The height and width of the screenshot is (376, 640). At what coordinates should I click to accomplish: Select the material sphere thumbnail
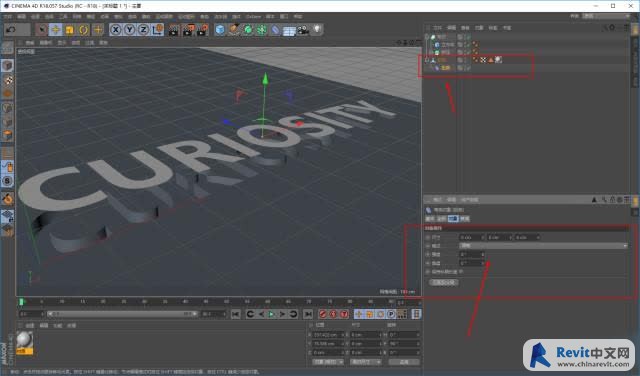(24, 340)
